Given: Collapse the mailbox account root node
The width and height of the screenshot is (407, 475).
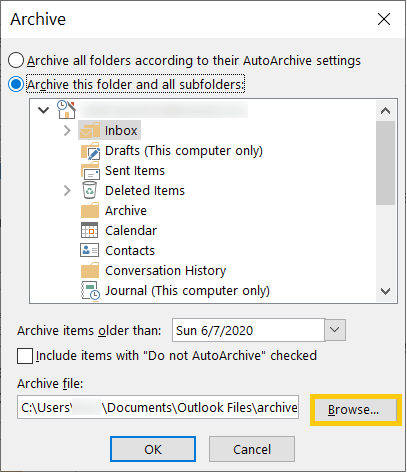Looking at the screenshot, I should coord(44,110).
